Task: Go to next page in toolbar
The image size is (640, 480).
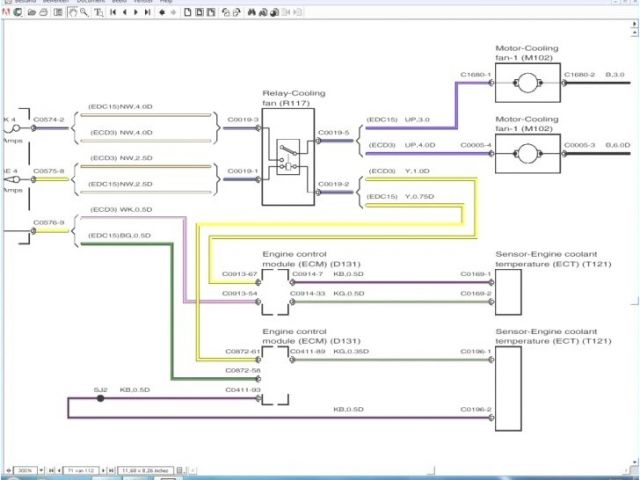Action: [x=135, y=12]
